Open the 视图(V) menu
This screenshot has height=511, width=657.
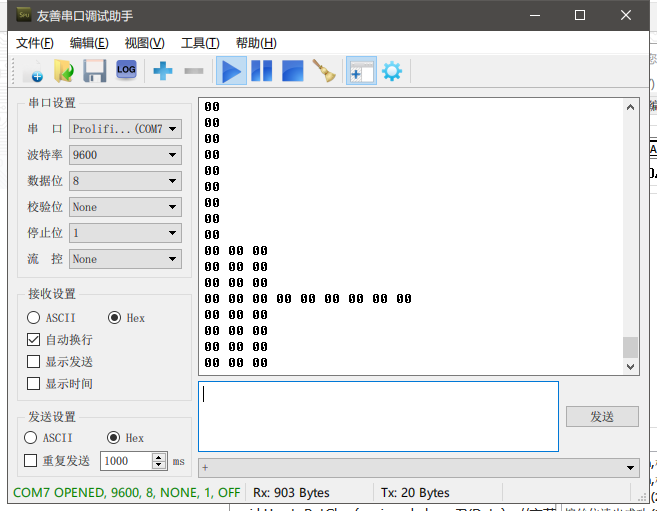coord(145,43)
